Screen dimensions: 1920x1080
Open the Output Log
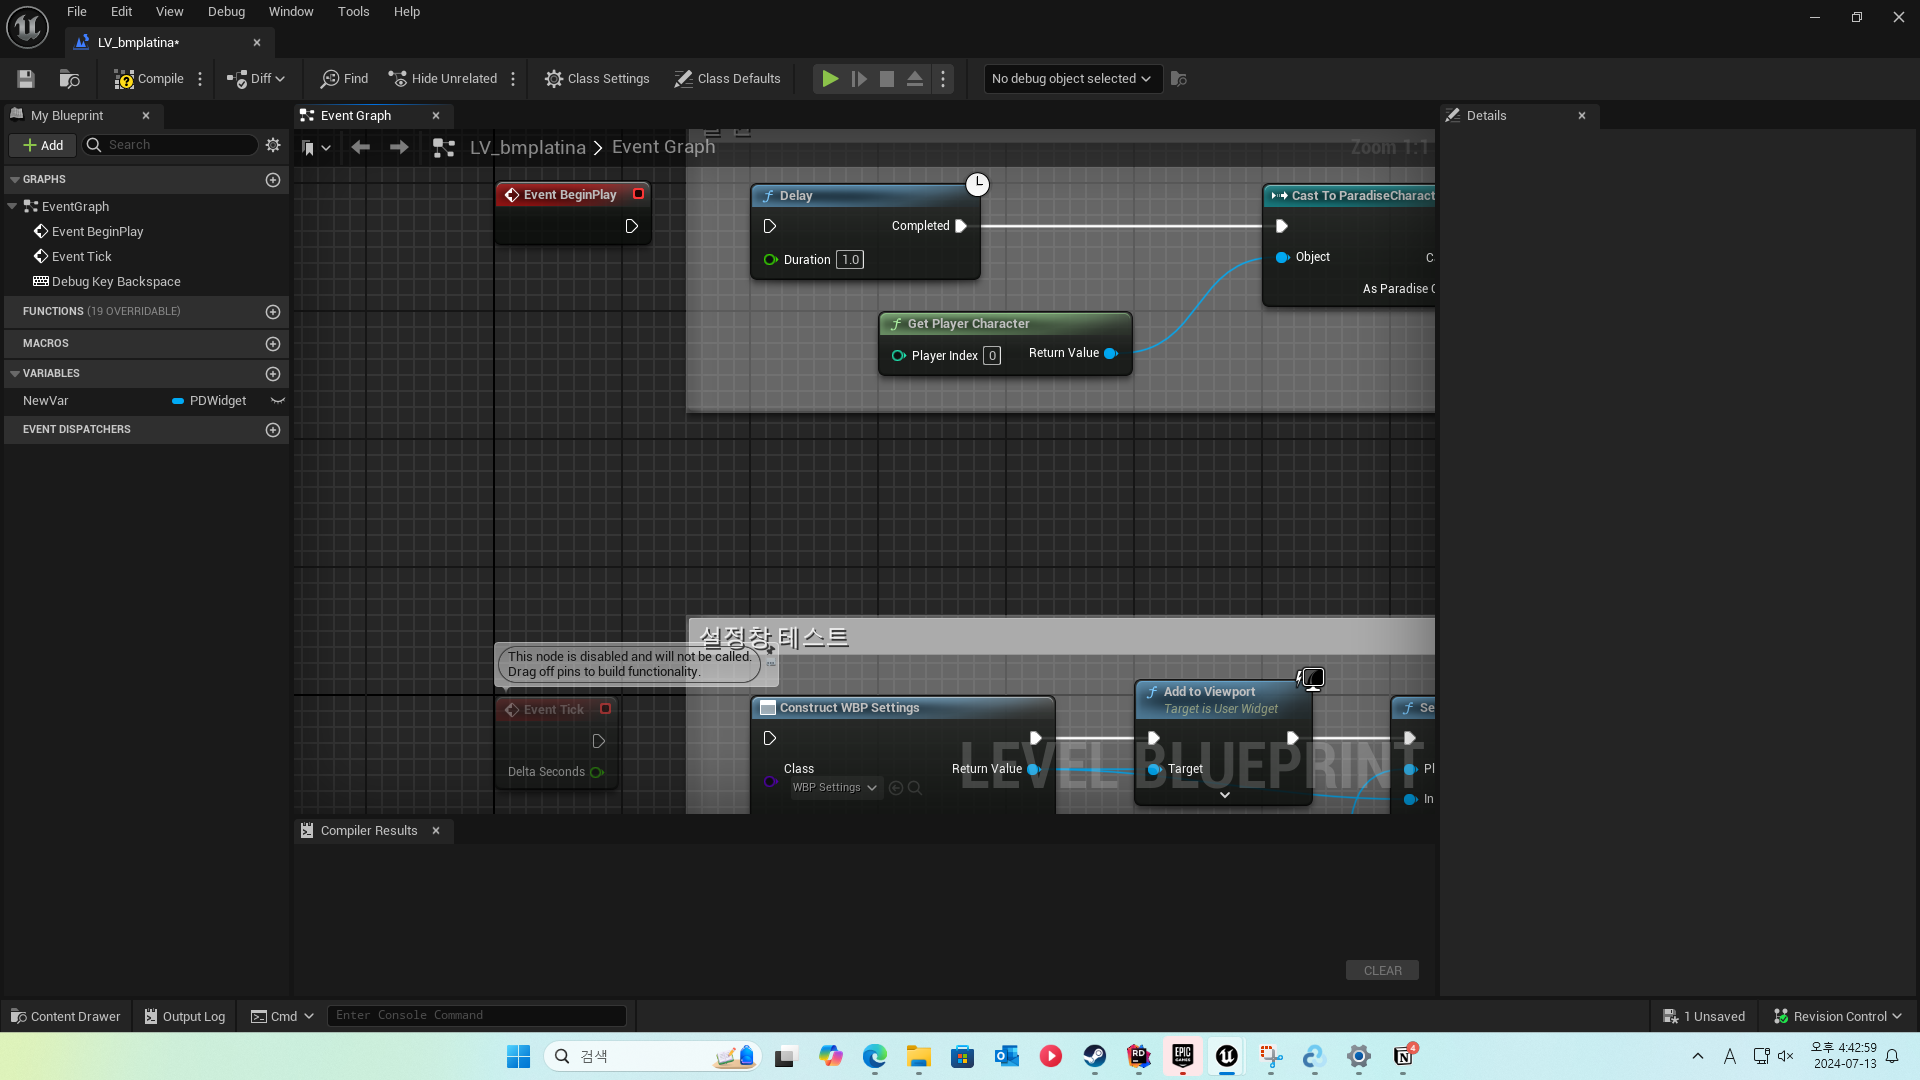[185, 1017]
